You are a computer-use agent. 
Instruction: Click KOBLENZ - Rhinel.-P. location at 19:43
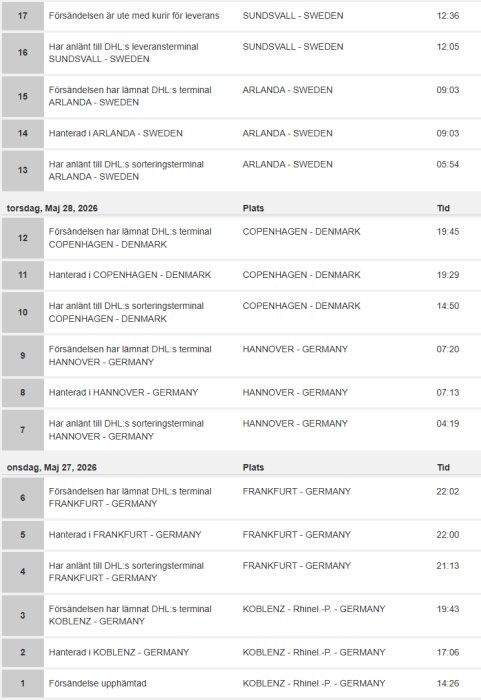314,609
